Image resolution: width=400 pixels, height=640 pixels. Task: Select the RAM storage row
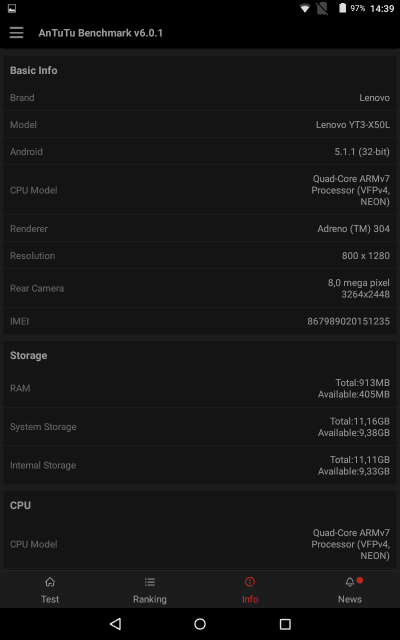(x=200, y=388)
